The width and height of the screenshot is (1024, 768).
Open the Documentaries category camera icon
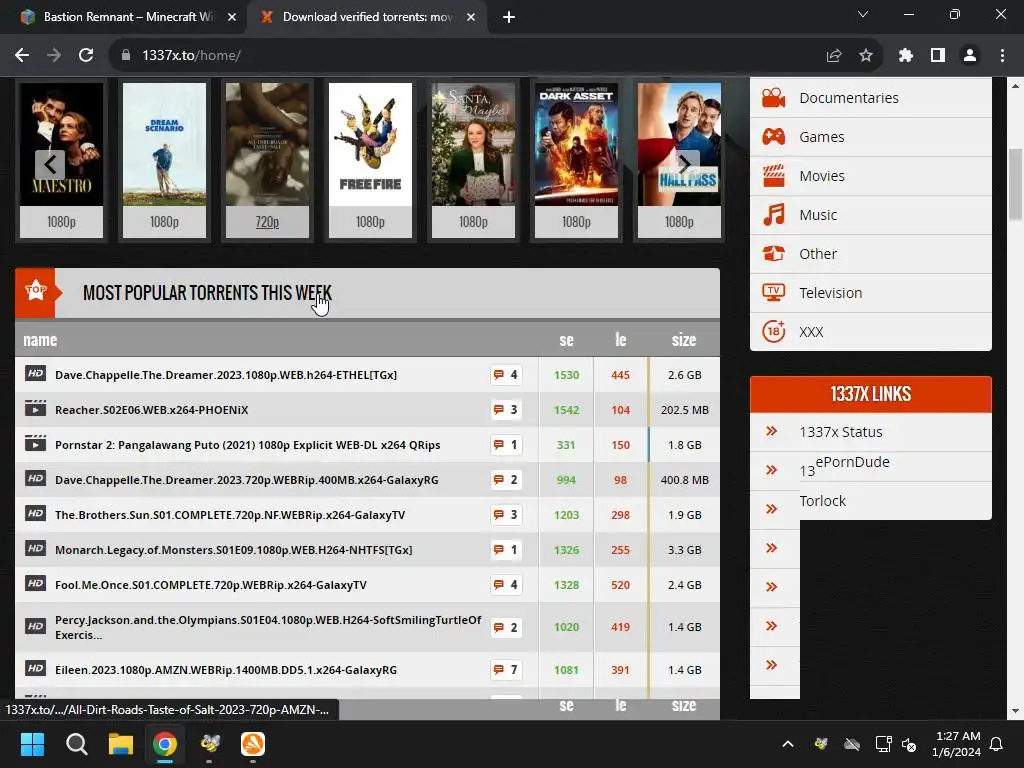[774, 98]
